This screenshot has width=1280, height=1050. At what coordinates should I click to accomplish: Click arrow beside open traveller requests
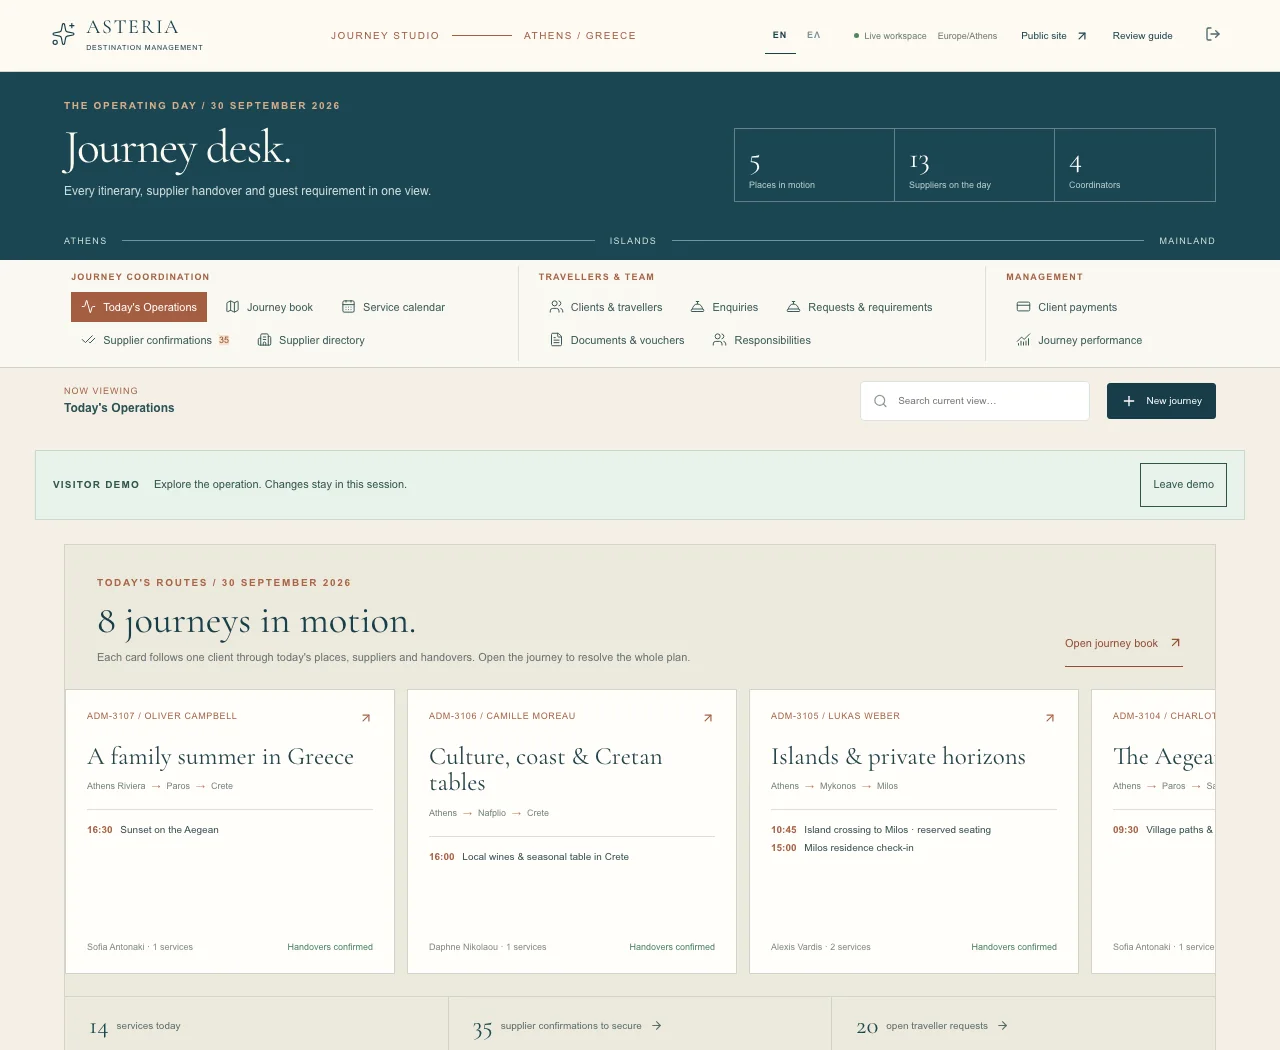point(1002,1026)
